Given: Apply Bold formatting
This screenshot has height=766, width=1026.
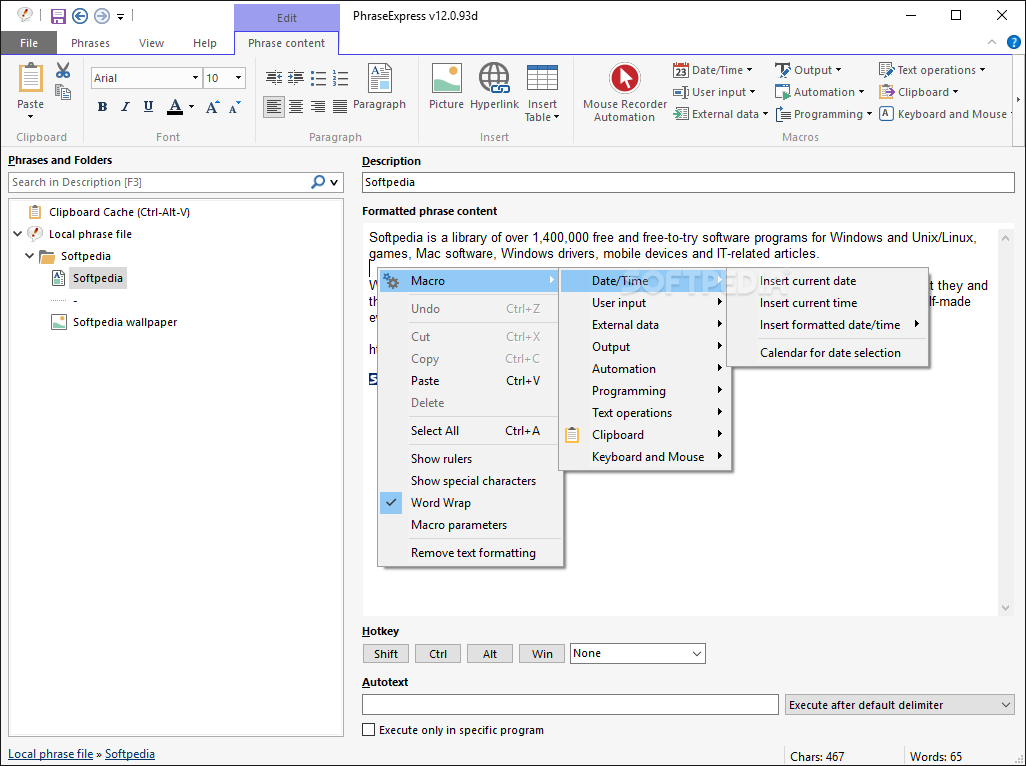Looking at the screenshot, I should coord(102,107).
